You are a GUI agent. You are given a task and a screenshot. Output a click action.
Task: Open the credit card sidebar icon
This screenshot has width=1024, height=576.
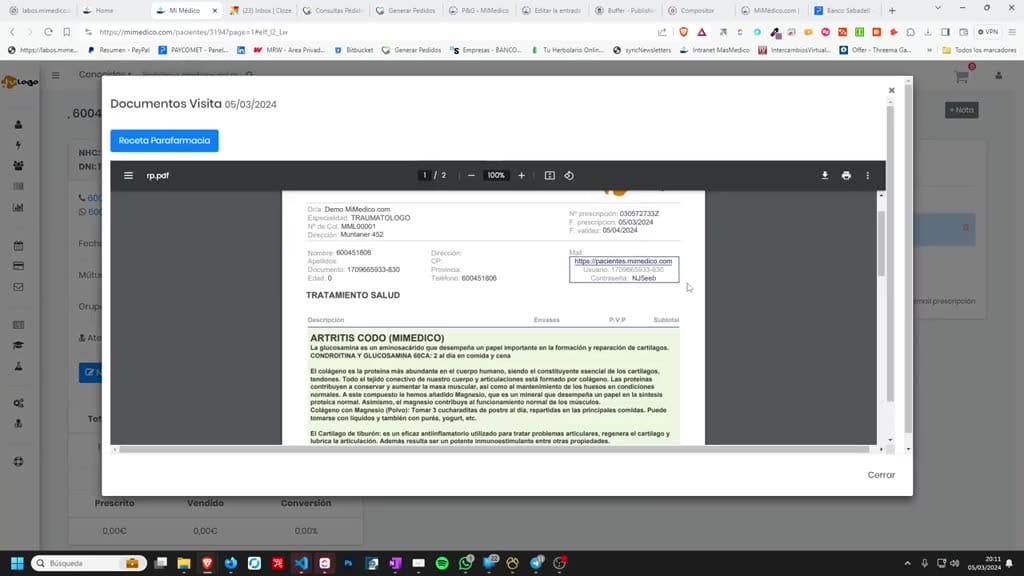[x=18, y=266]
